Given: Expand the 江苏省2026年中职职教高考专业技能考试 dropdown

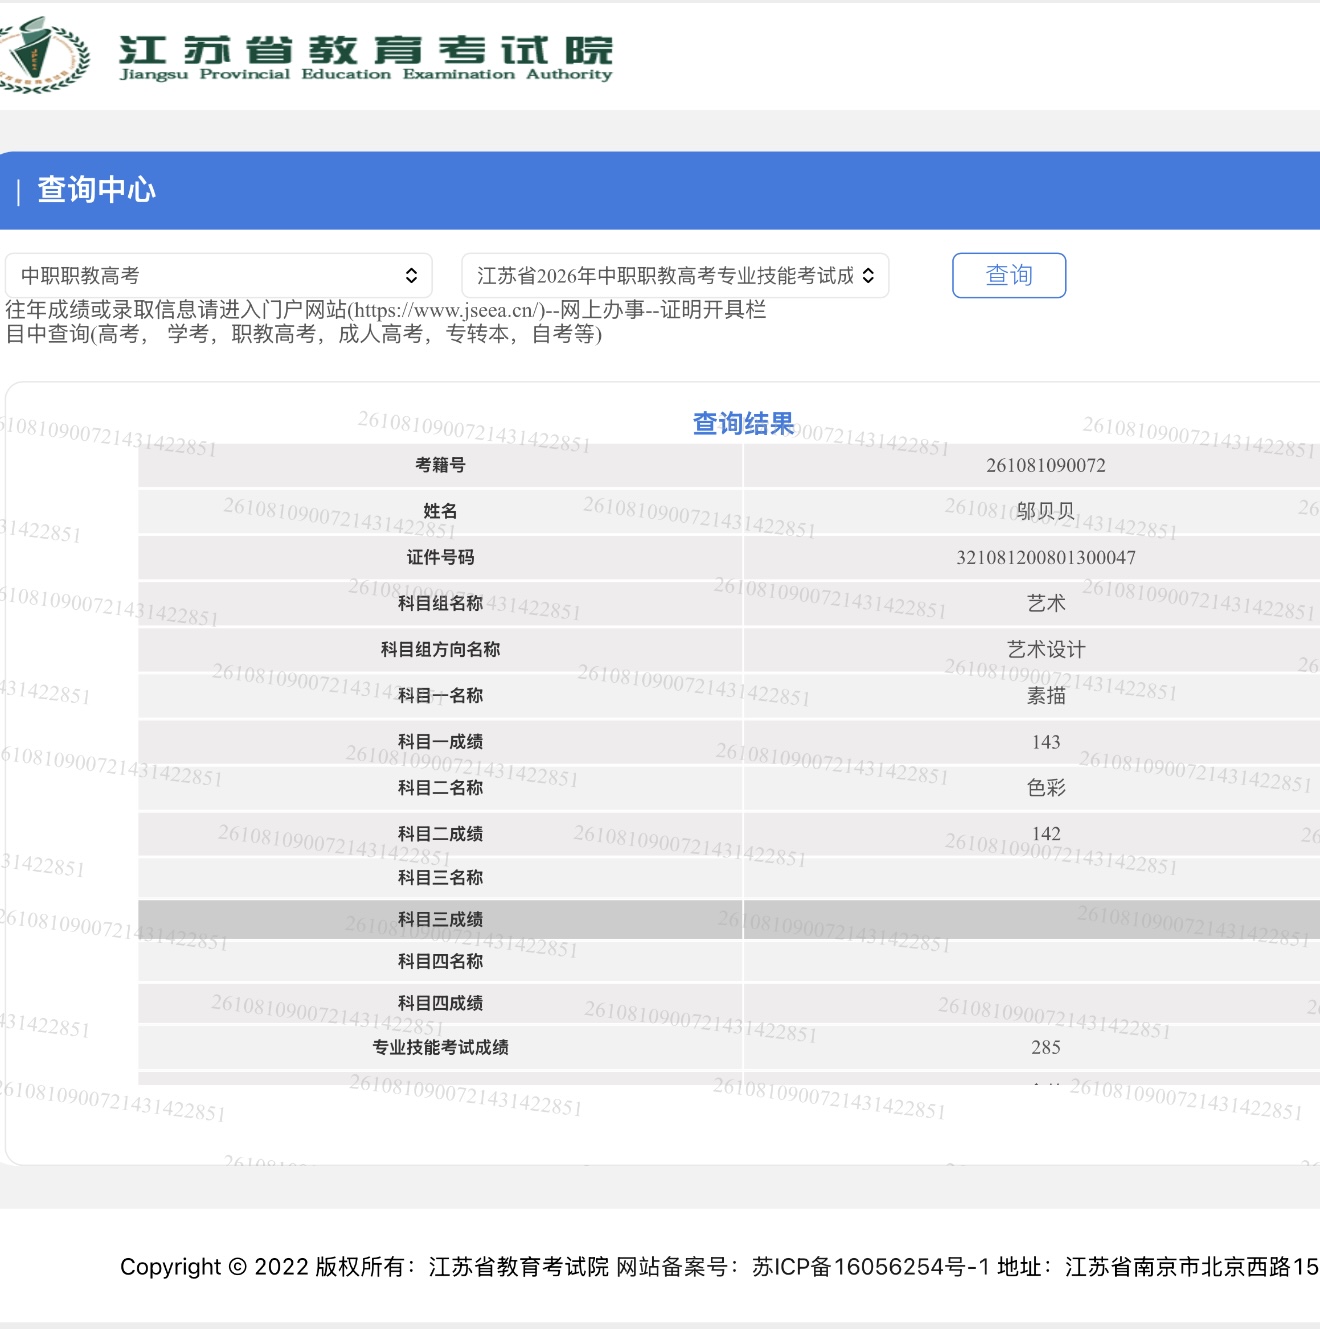Looking at the screenshot, I should [675, 276].
